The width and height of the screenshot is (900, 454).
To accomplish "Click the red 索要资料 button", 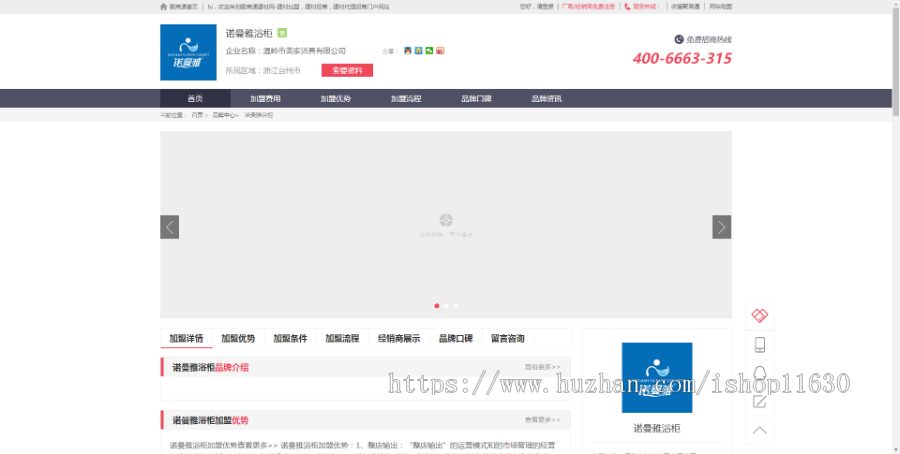I will coord(347,71).
